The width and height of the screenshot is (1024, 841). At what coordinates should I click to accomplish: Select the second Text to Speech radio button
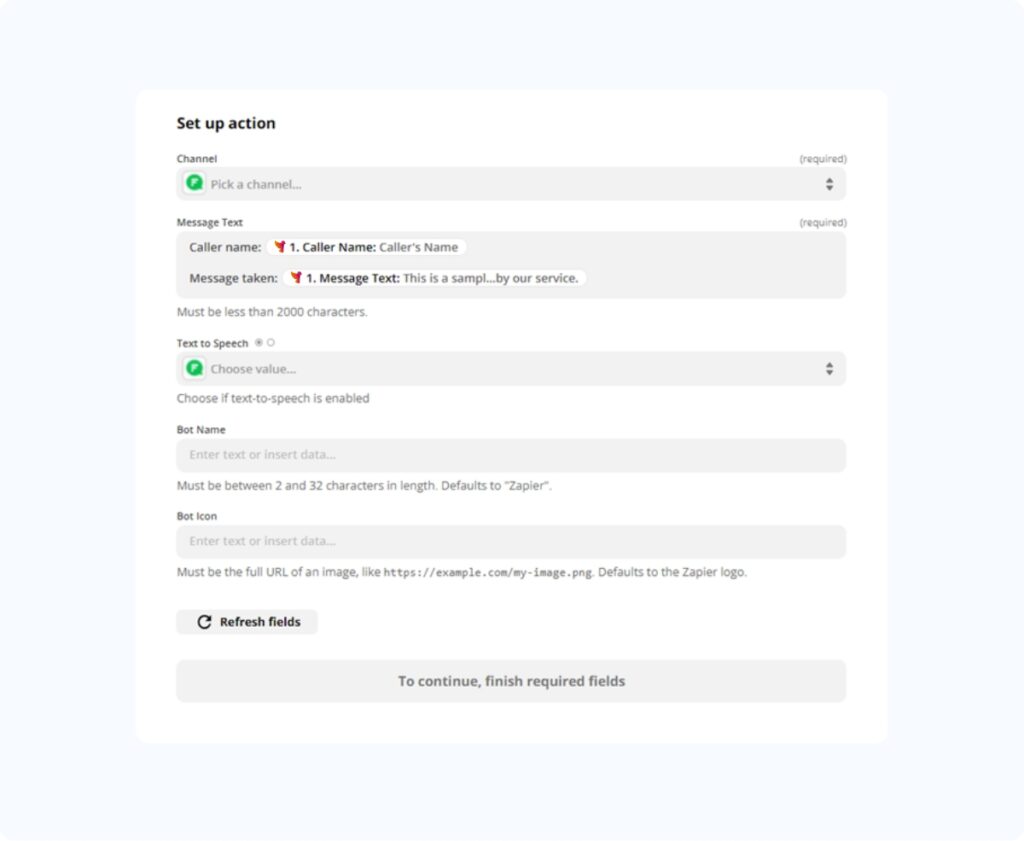click(x=270, y=342)
